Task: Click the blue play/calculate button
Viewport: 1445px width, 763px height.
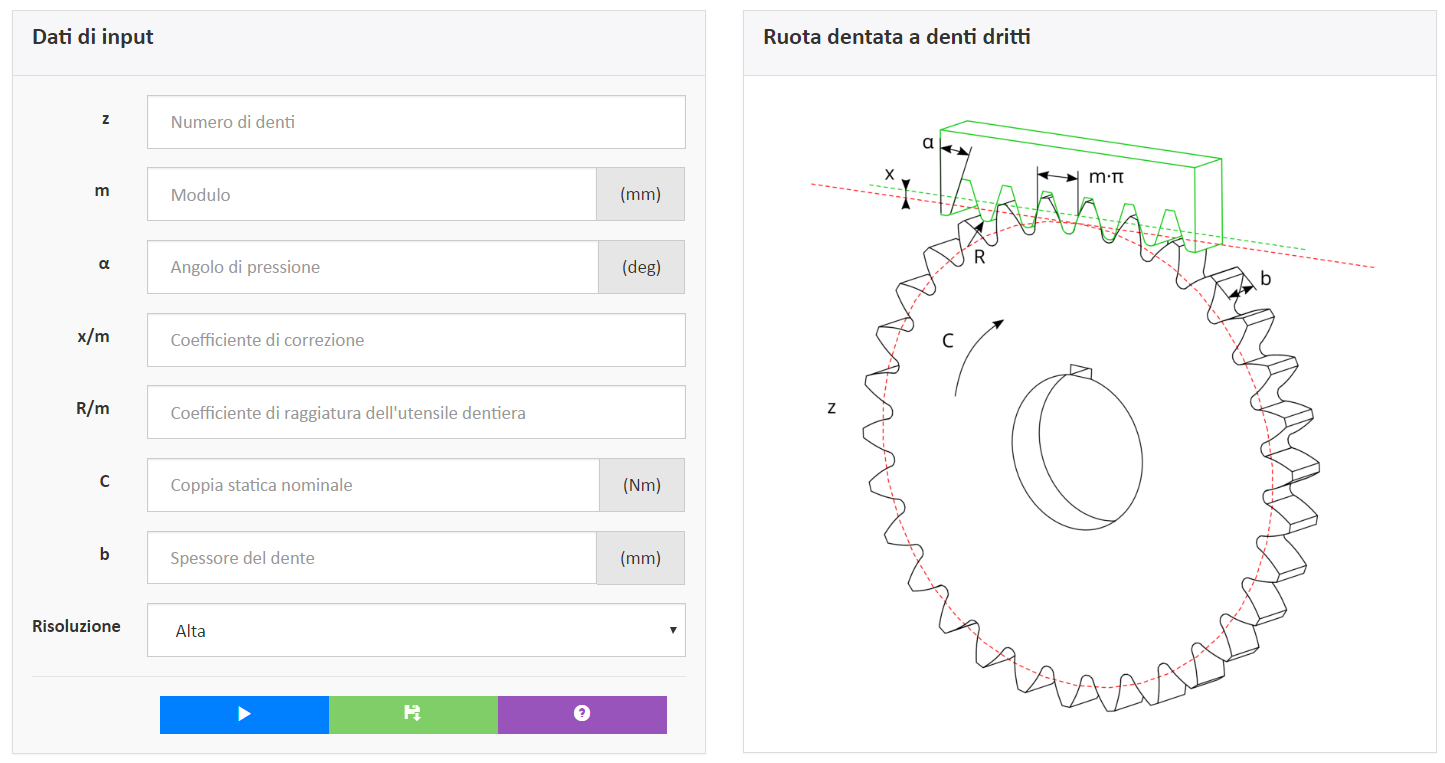Action: coord(244,714)
